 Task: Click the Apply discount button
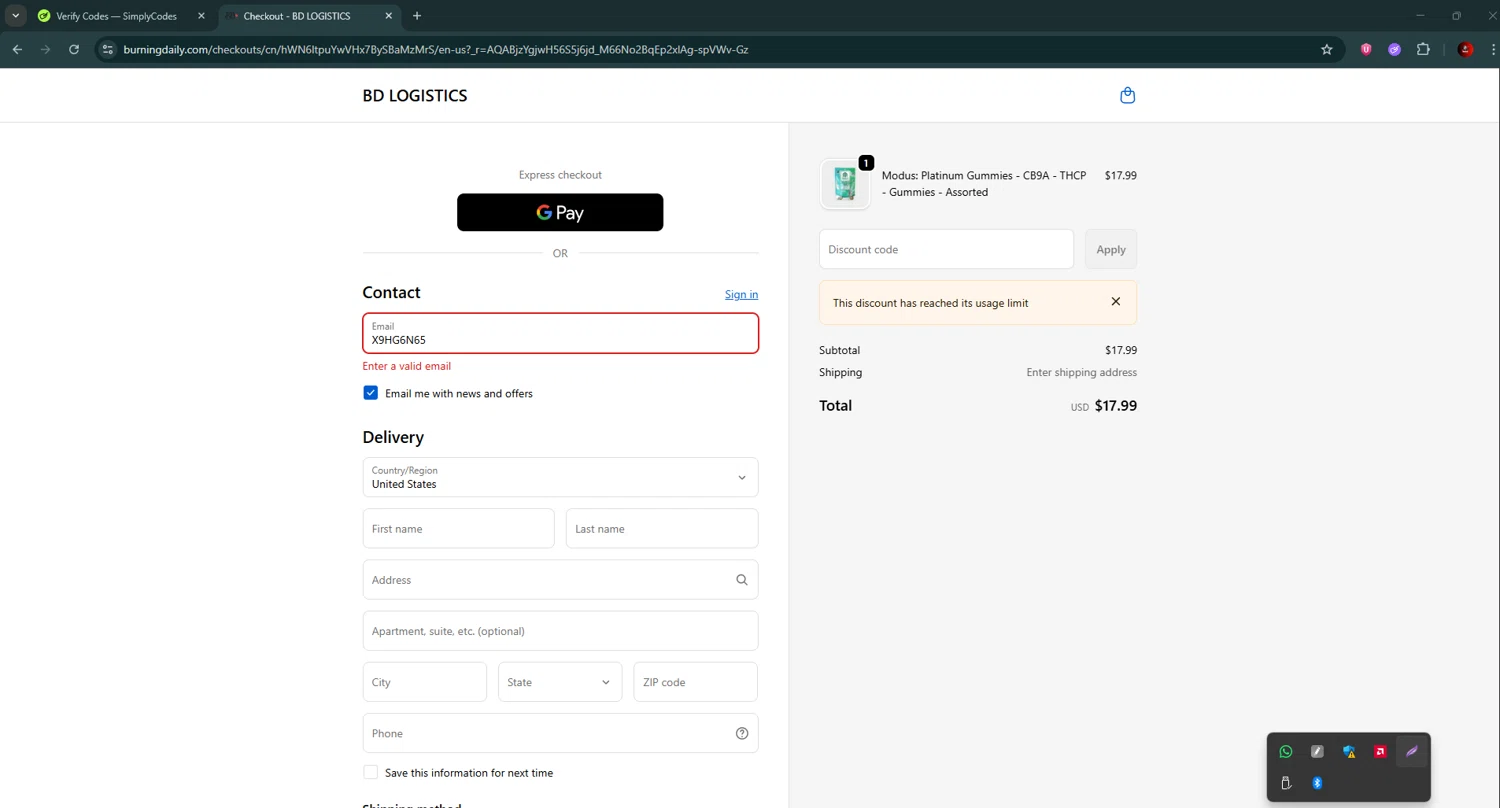tap(1111, 249)
